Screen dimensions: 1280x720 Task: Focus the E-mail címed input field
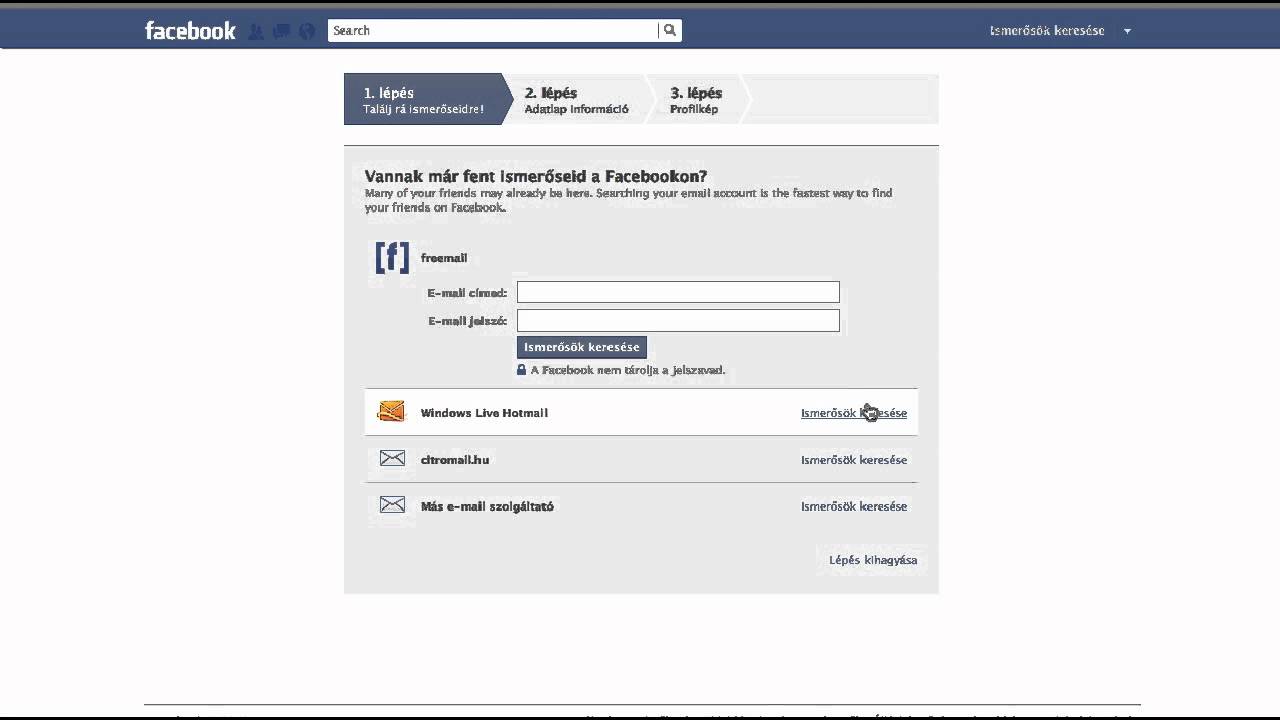point(678,292)
